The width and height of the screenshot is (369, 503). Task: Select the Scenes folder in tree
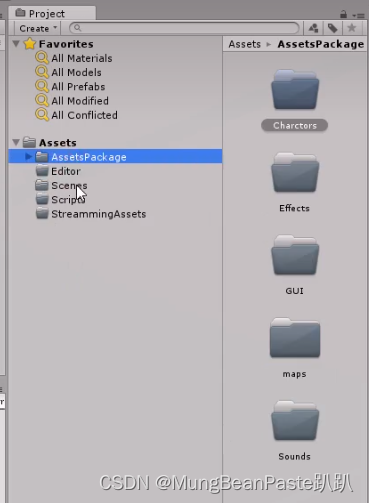coord(69,186)
